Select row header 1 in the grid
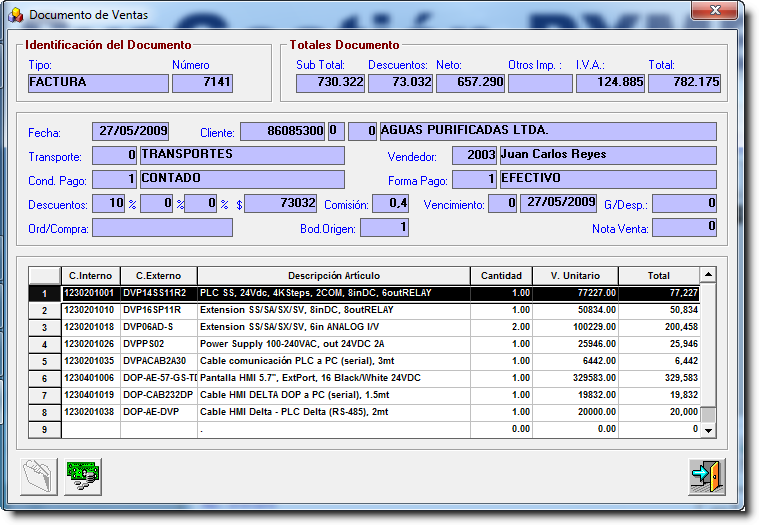759x525 pixels. 45,294
